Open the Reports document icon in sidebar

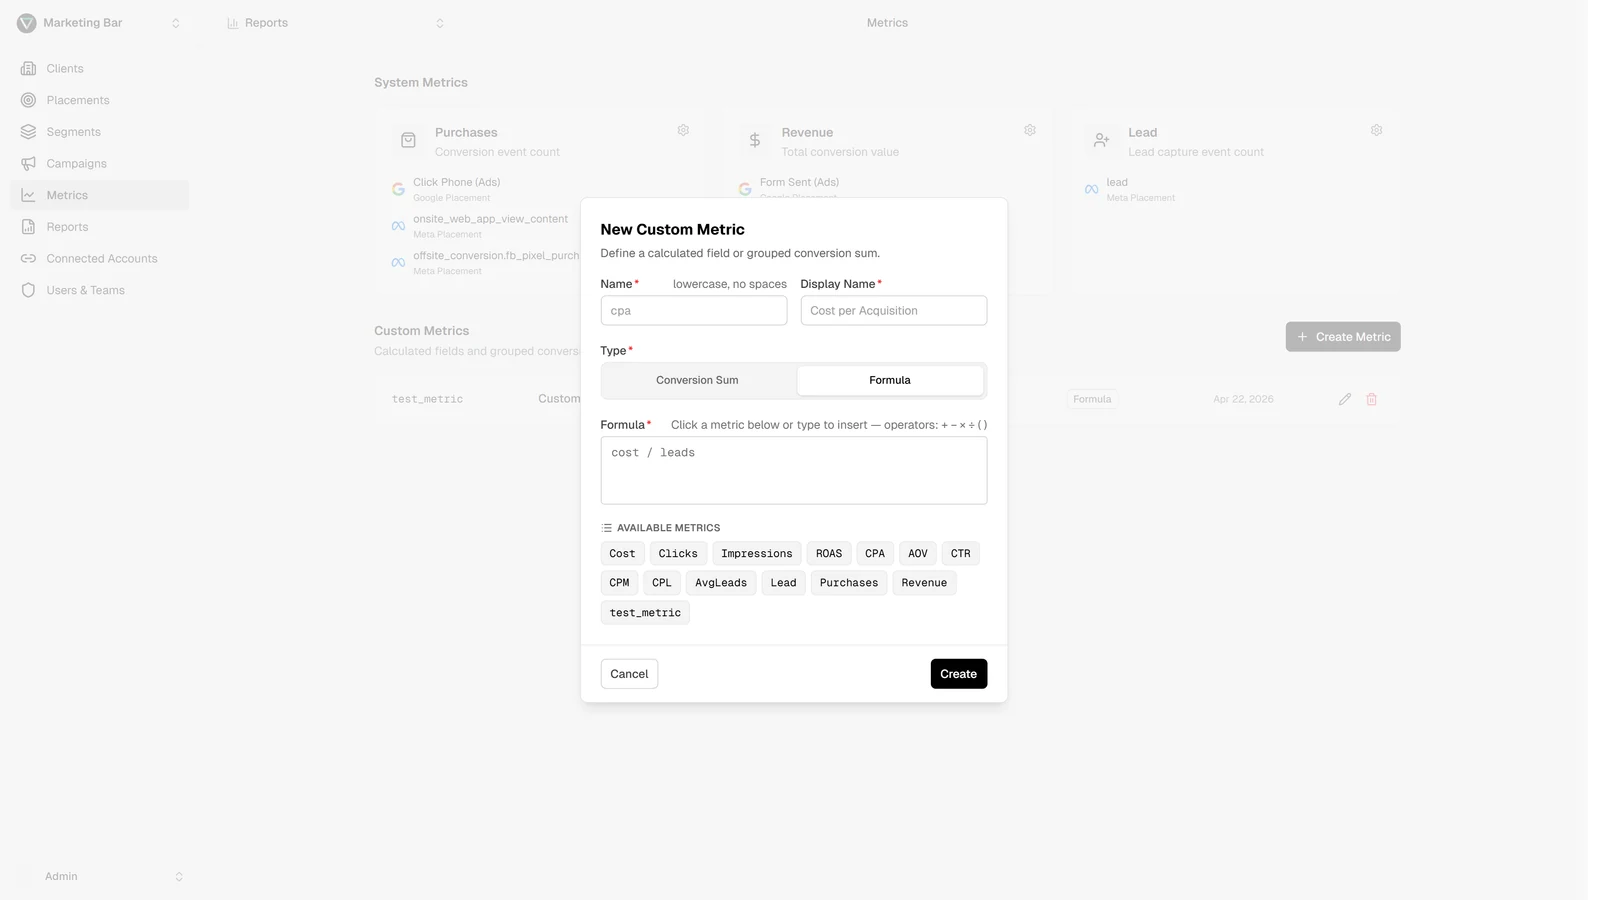coord(28,227)
